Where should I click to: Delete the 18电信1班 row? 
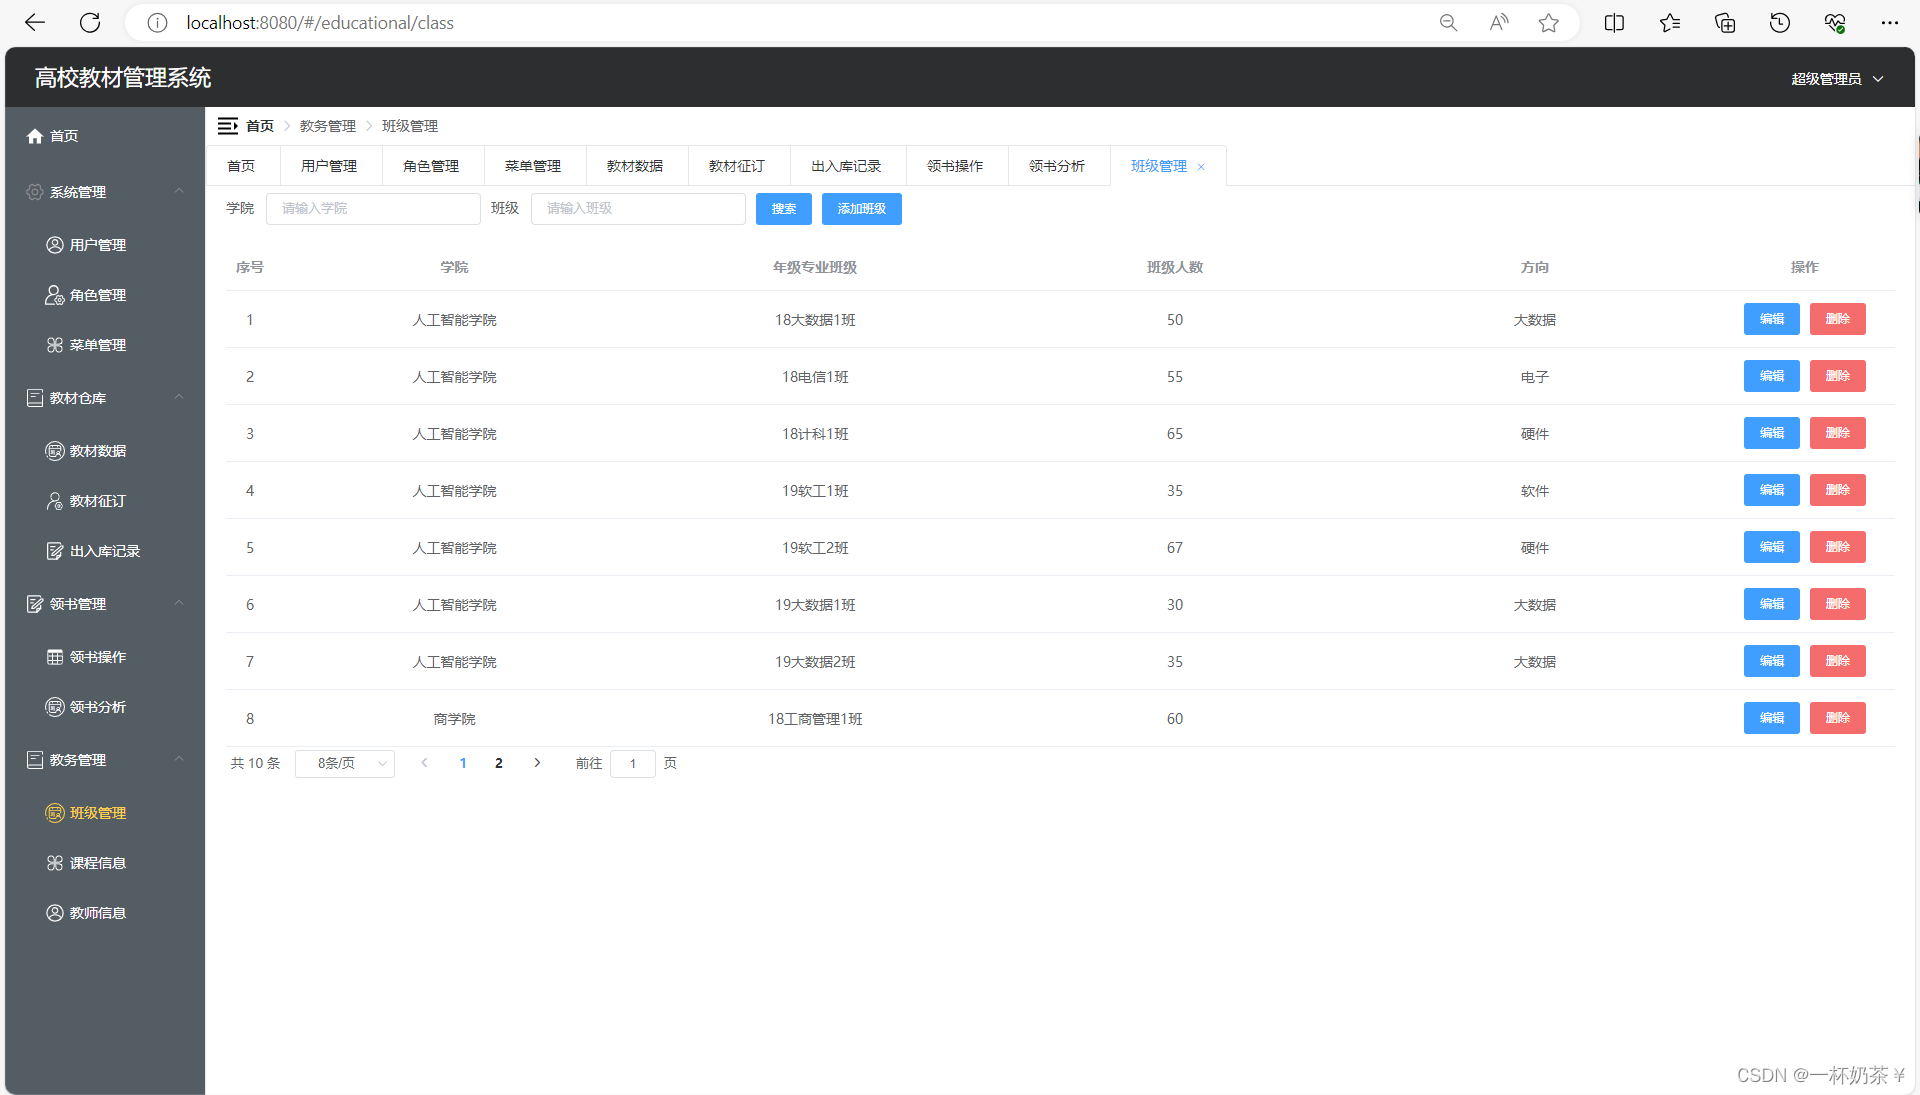pyautogui.click(x=1838, y=376)
